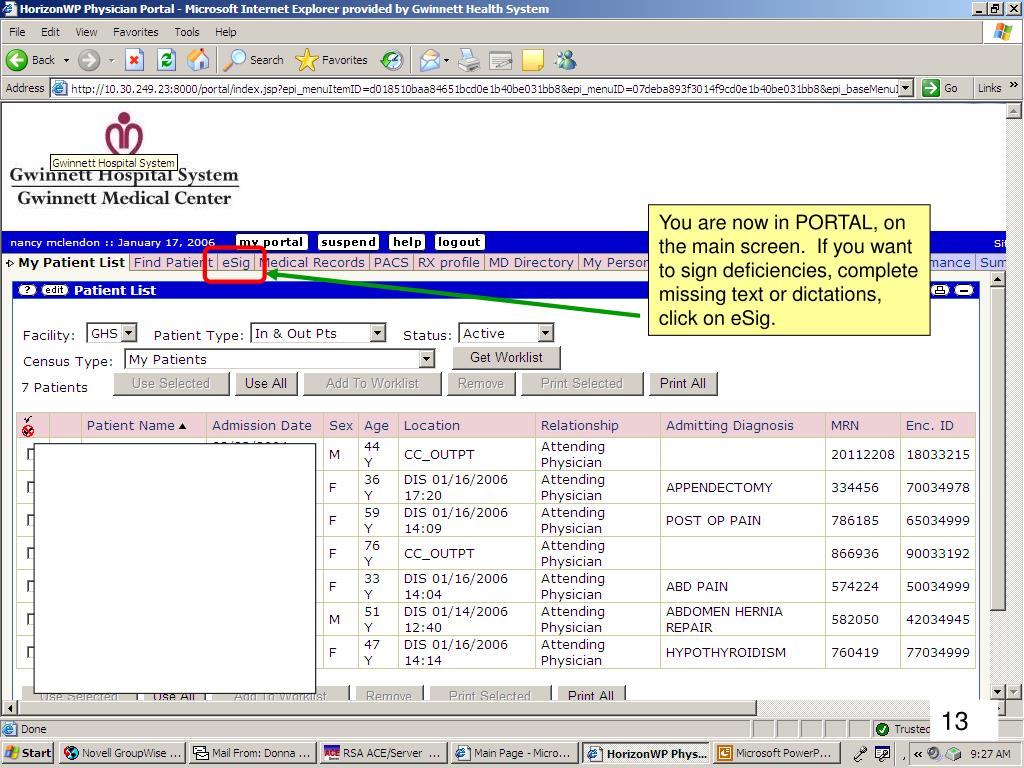Open the eSig tab
The height and width of the screenshot is (768, 1024).
tap(236, 263)
